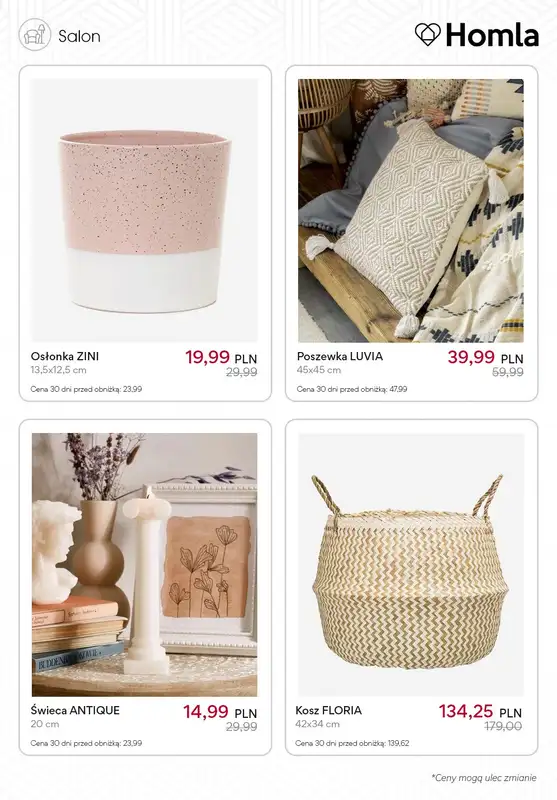Click the crossed-out 59,99 old price
This screenshot has height=800, width=557.
point(508,372)
